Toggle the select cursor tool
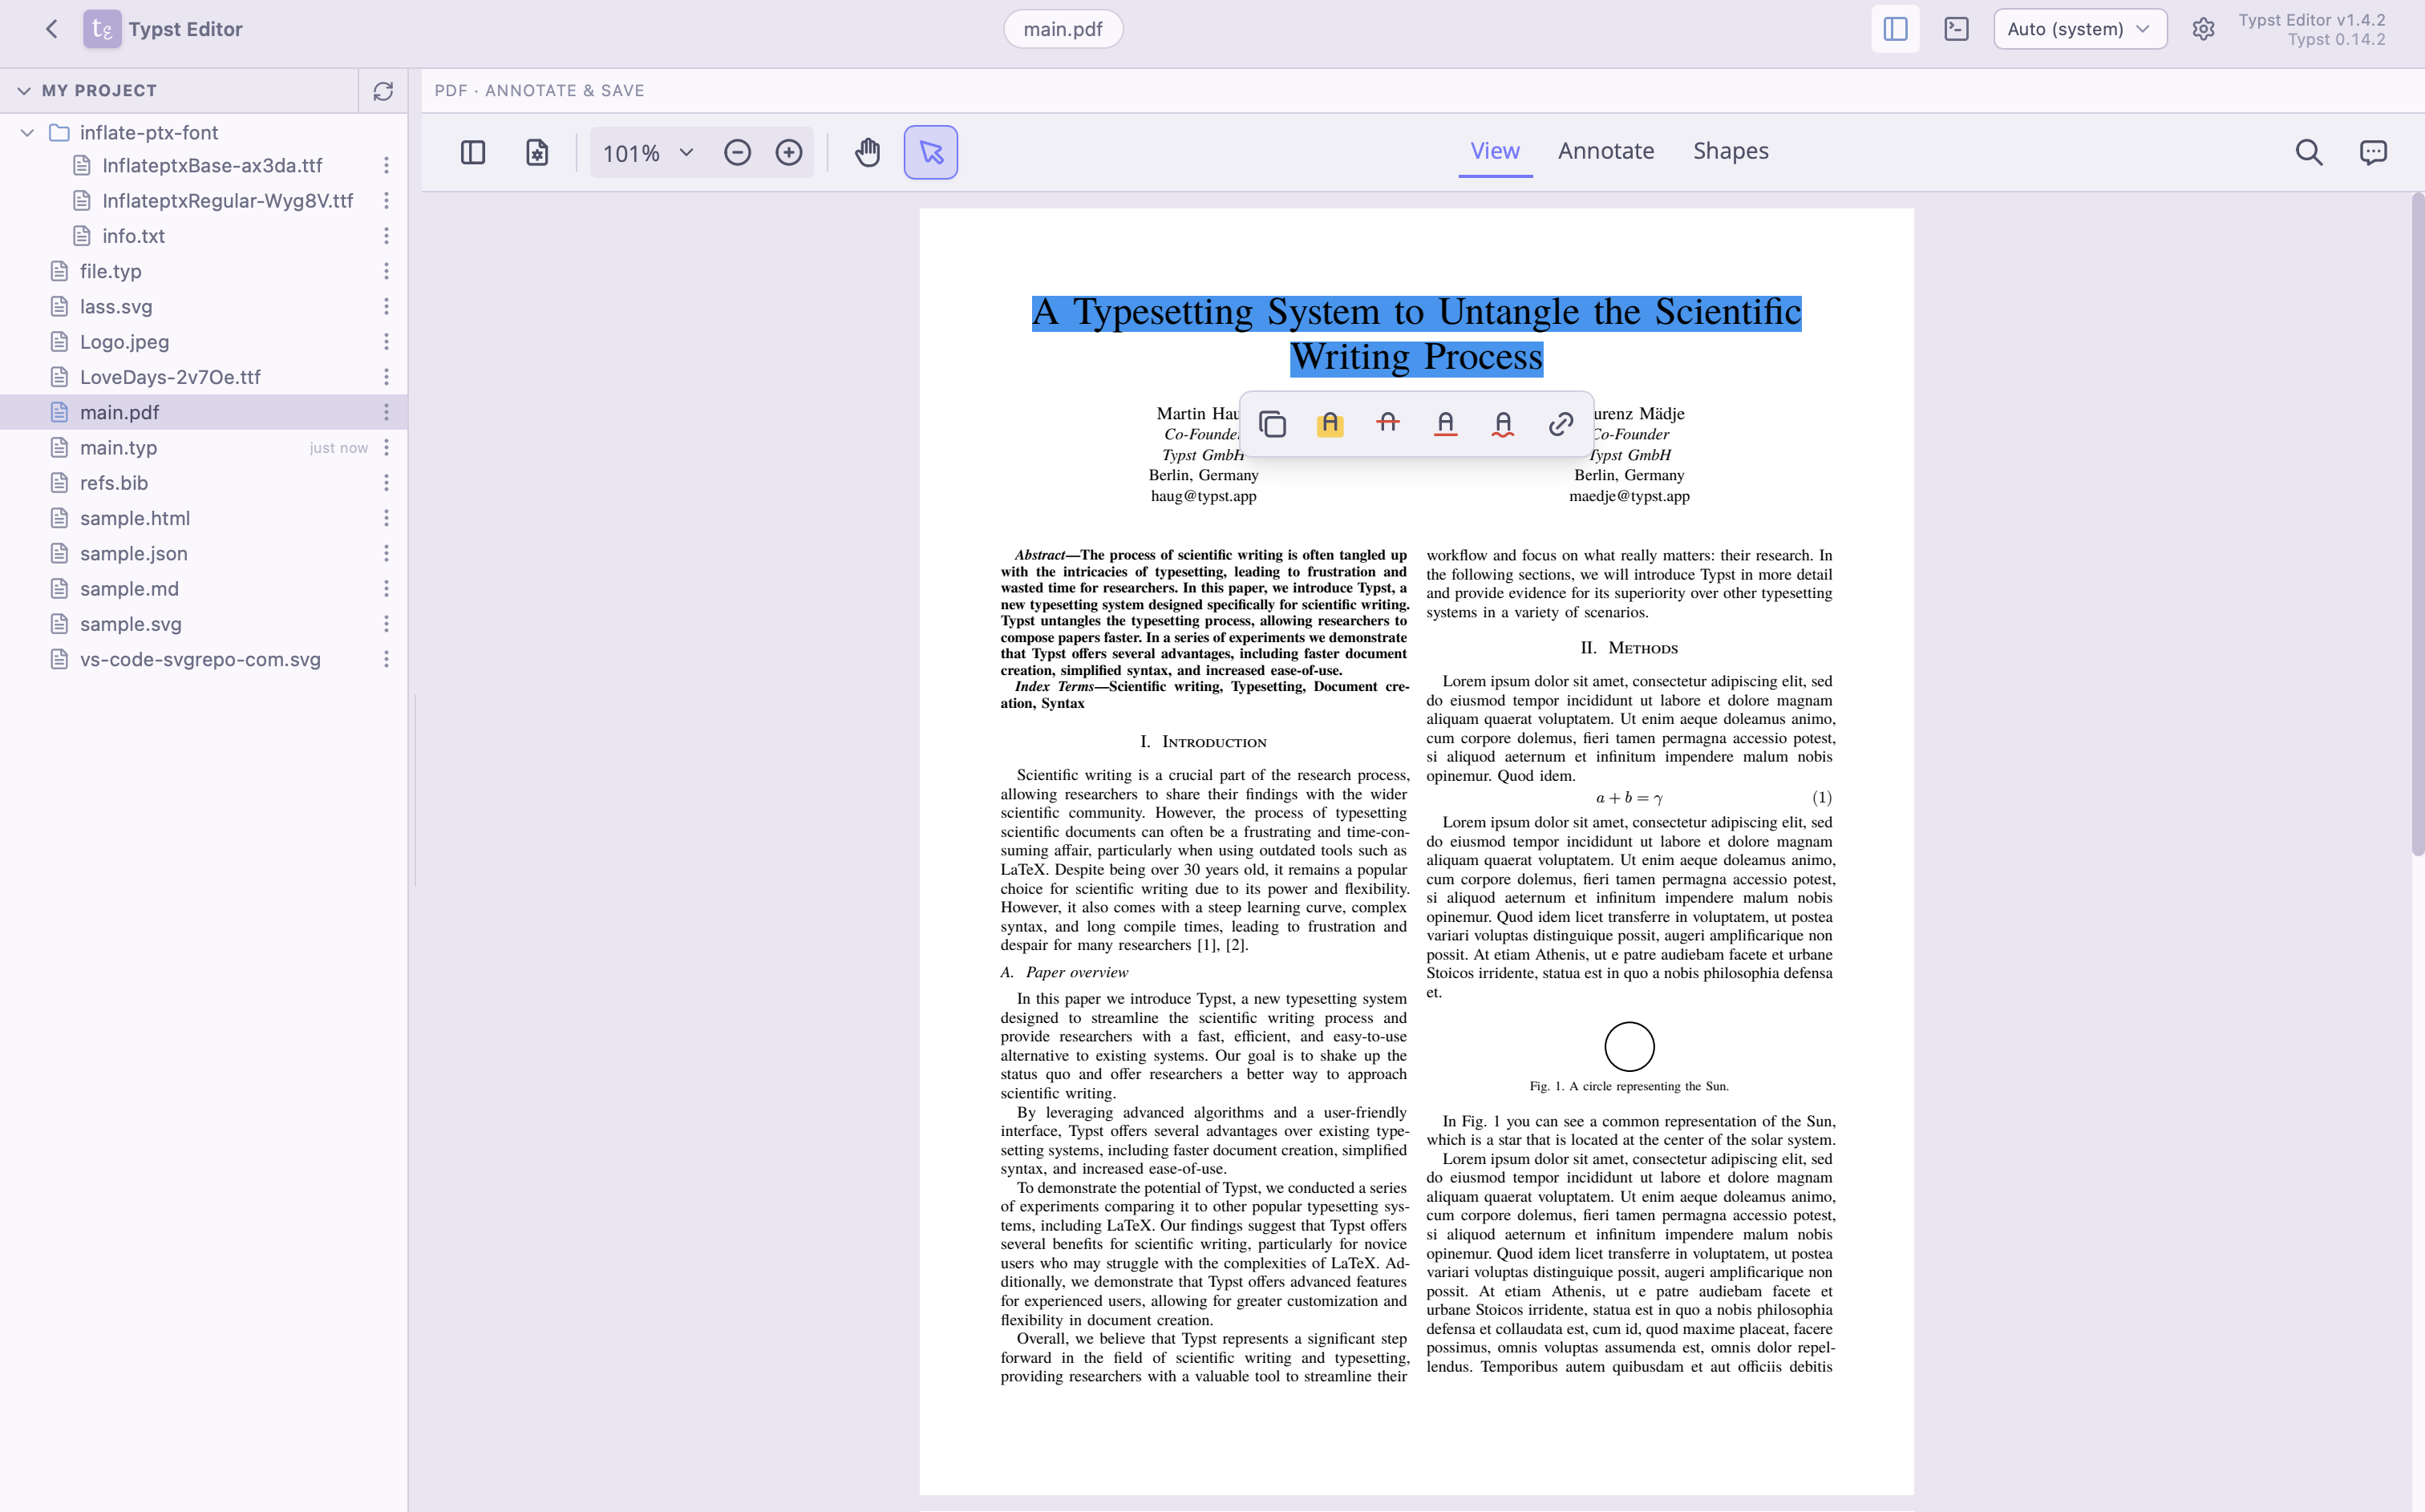 tap(930, 152)
